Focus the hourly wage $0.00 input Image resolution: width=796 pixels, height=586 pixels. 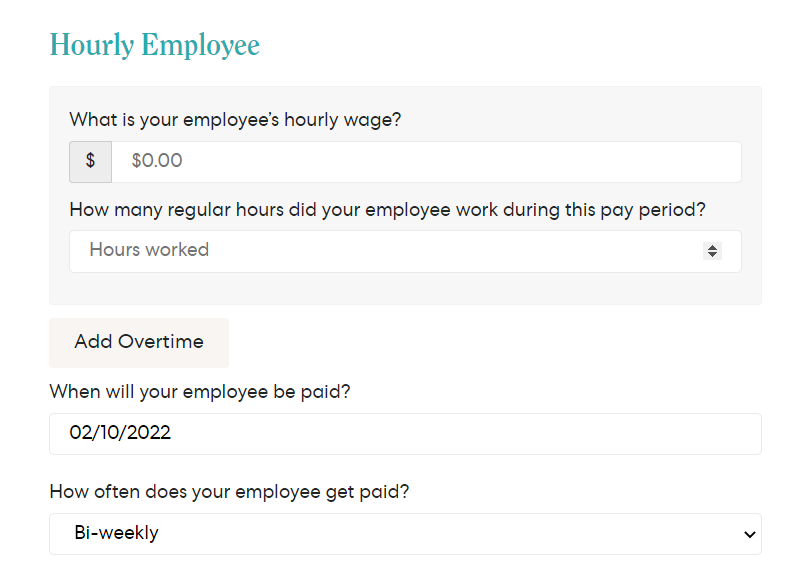click(x=425, y=162)
